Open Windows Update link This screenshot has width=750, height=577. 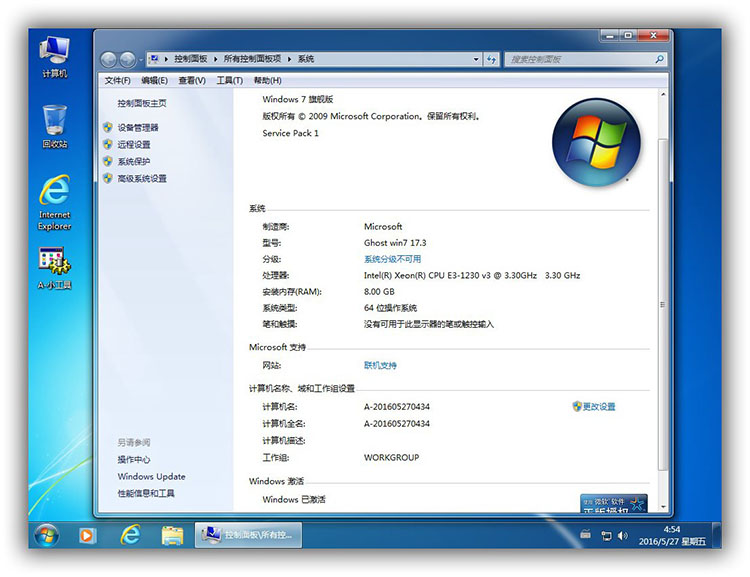[152, 477]
